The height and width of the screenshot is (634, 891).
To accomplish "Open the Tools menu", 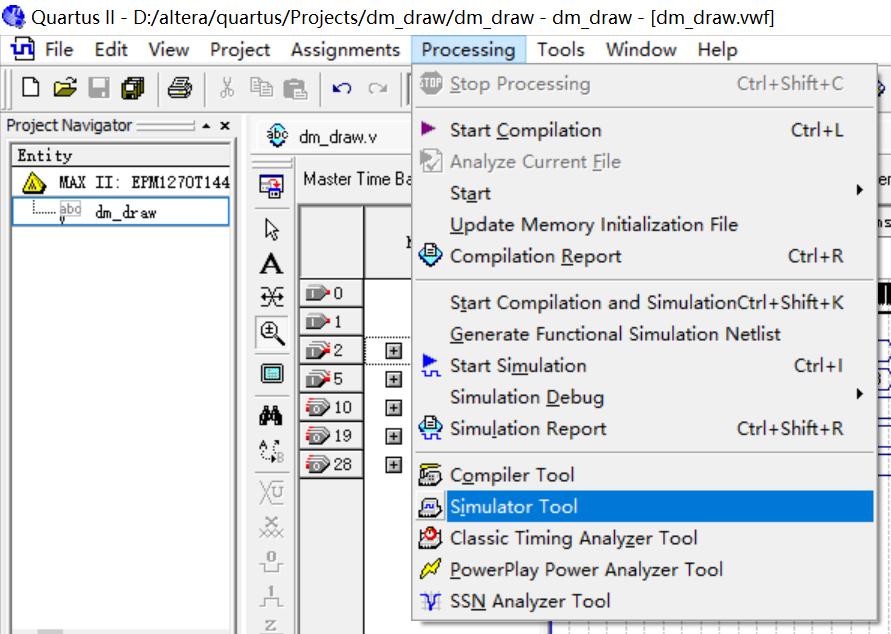I will click(561, 49).
